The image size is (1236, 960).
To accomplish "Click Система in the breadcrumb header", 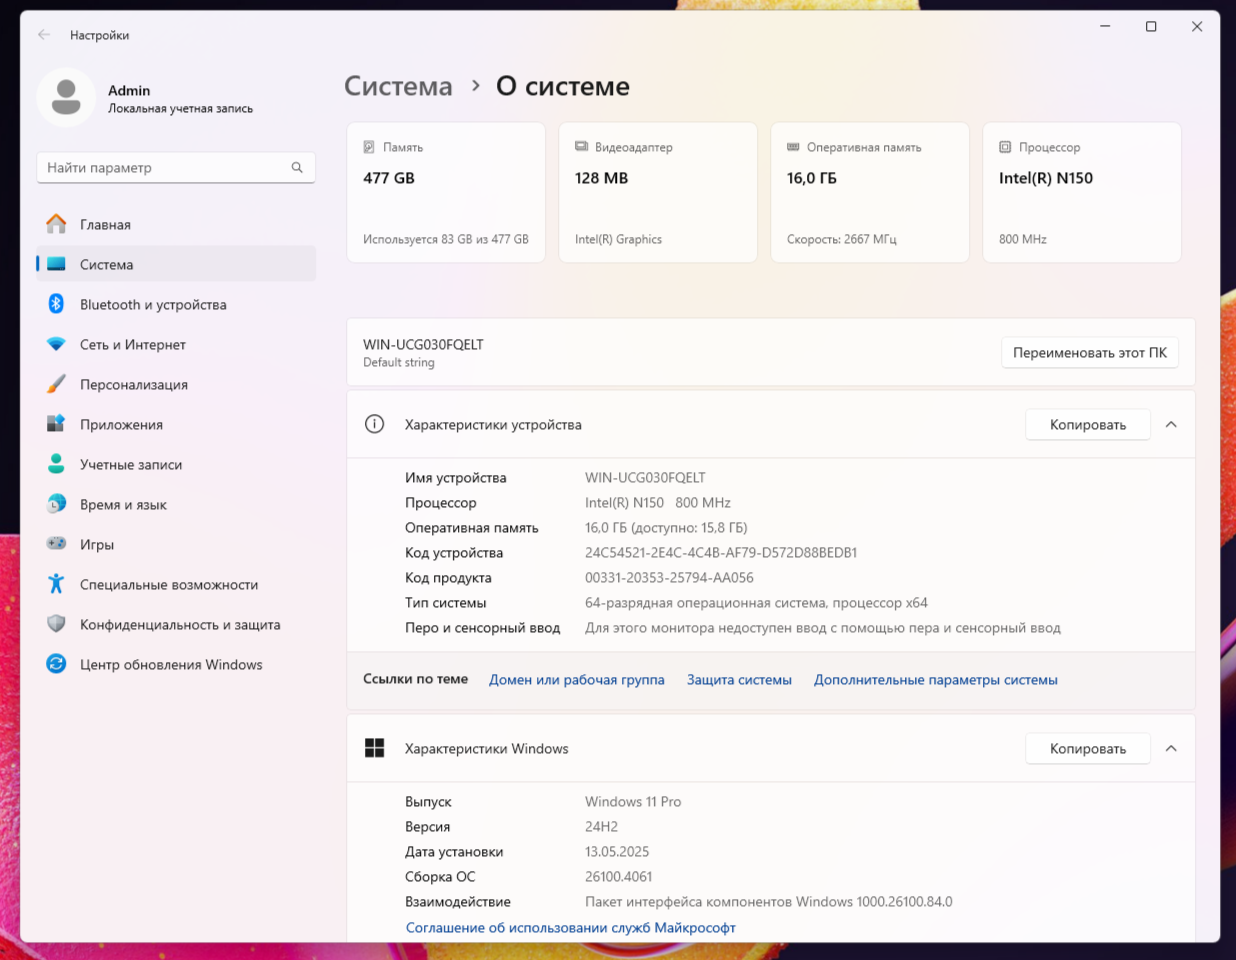I will 398,86.
